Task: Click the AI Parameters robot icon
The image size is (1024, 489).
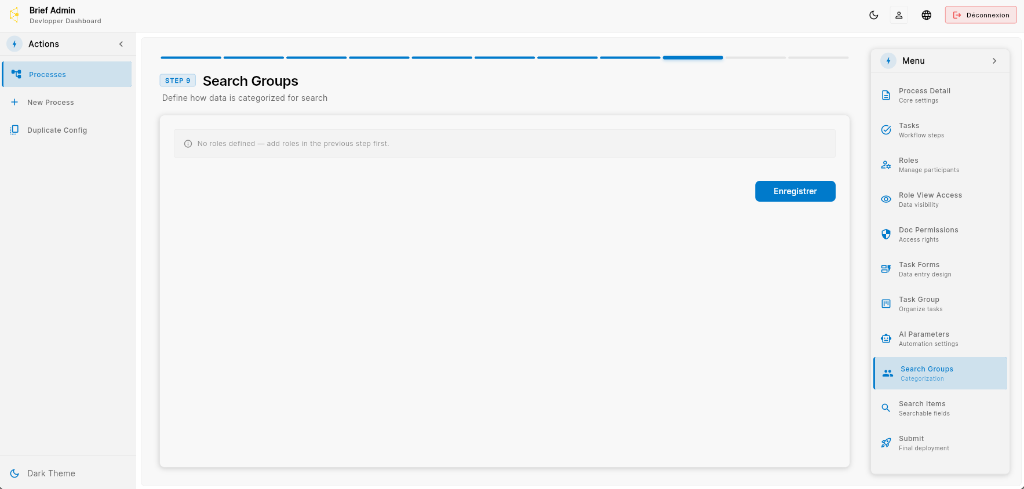Action: [886, 338]
